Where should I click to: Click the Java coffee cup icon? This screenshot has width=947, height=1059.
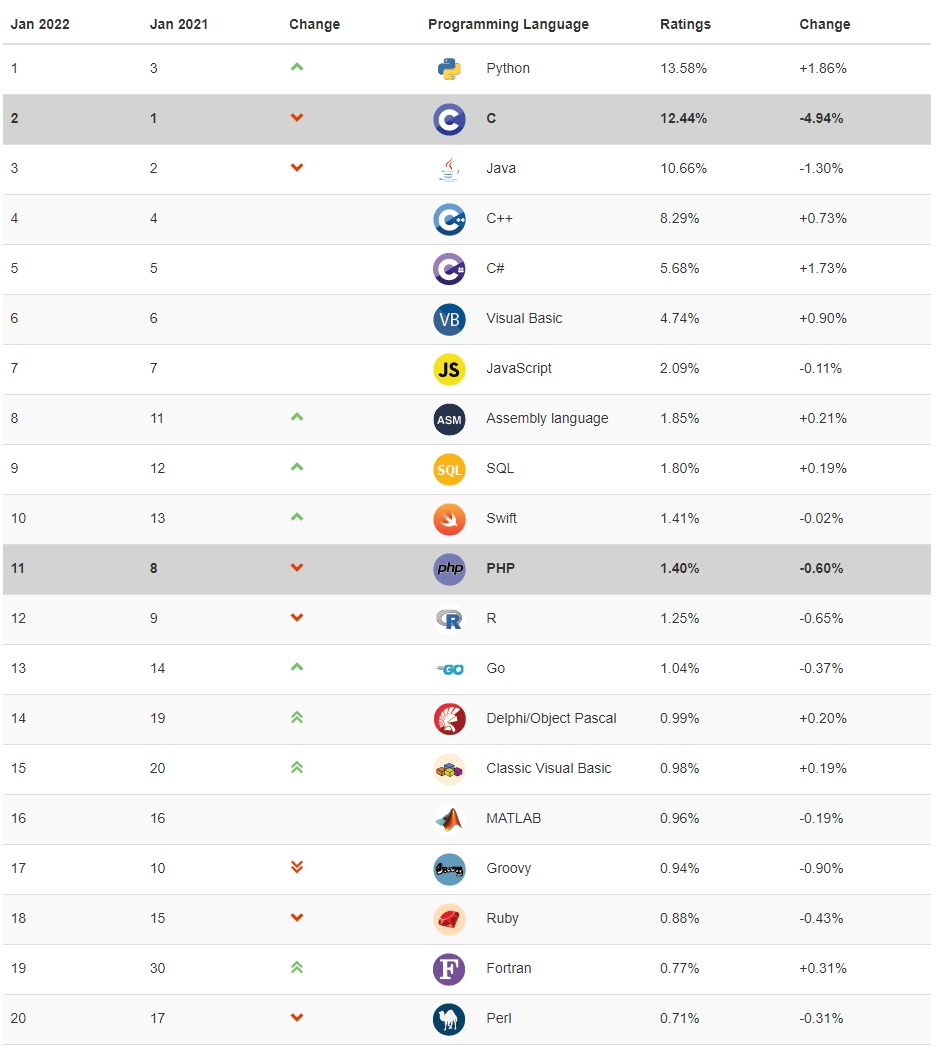pos(449,169)
